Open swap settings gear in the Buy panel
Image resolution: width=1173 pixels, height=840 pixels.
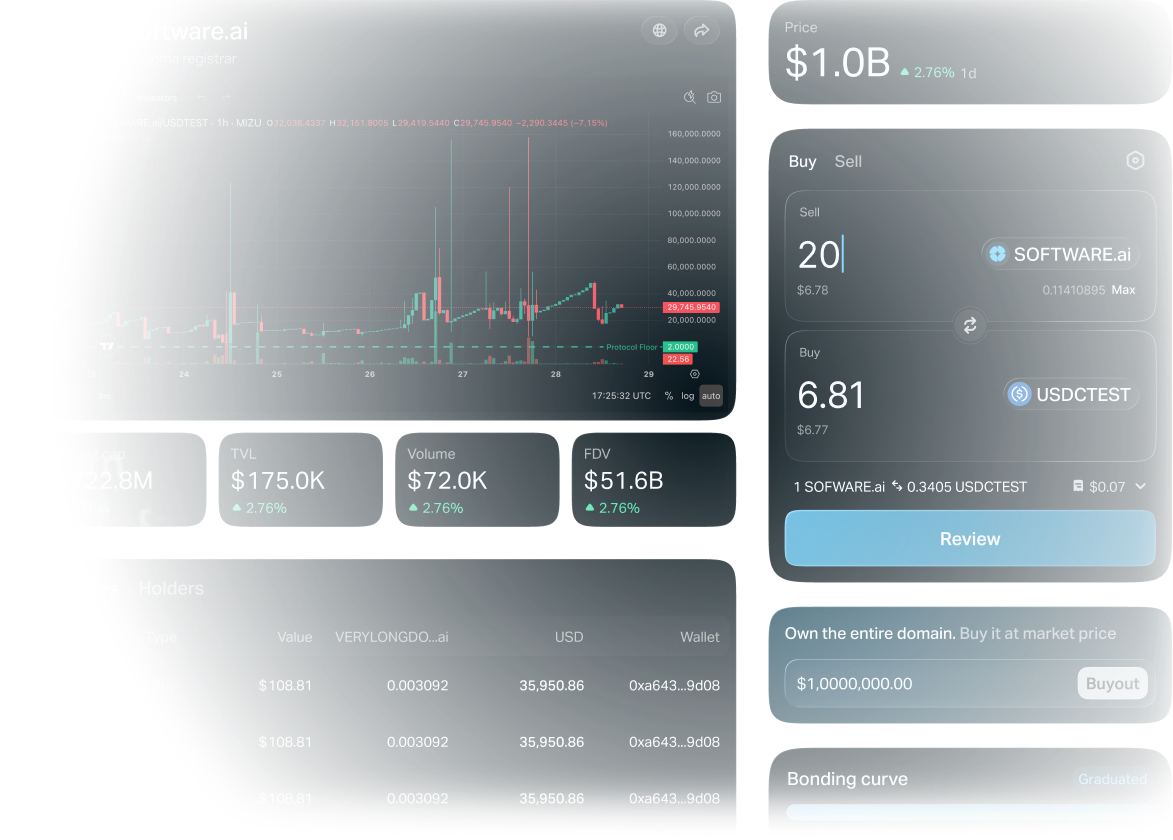tap(1135, 160)
